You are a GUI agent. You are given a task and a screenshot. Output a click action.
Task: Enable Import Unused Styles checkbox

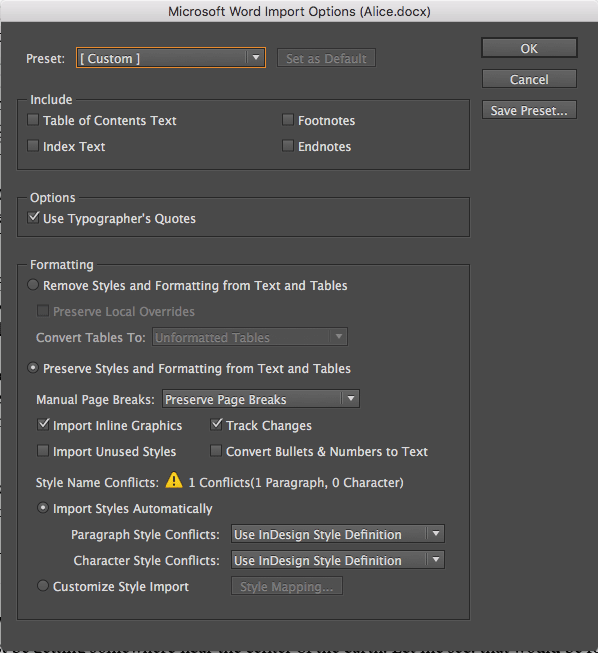tap(43, 451)
